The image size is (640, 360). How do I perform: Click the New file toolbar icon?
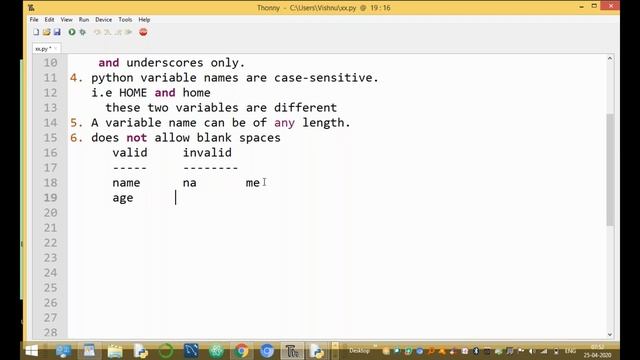[x=36, y=32]
